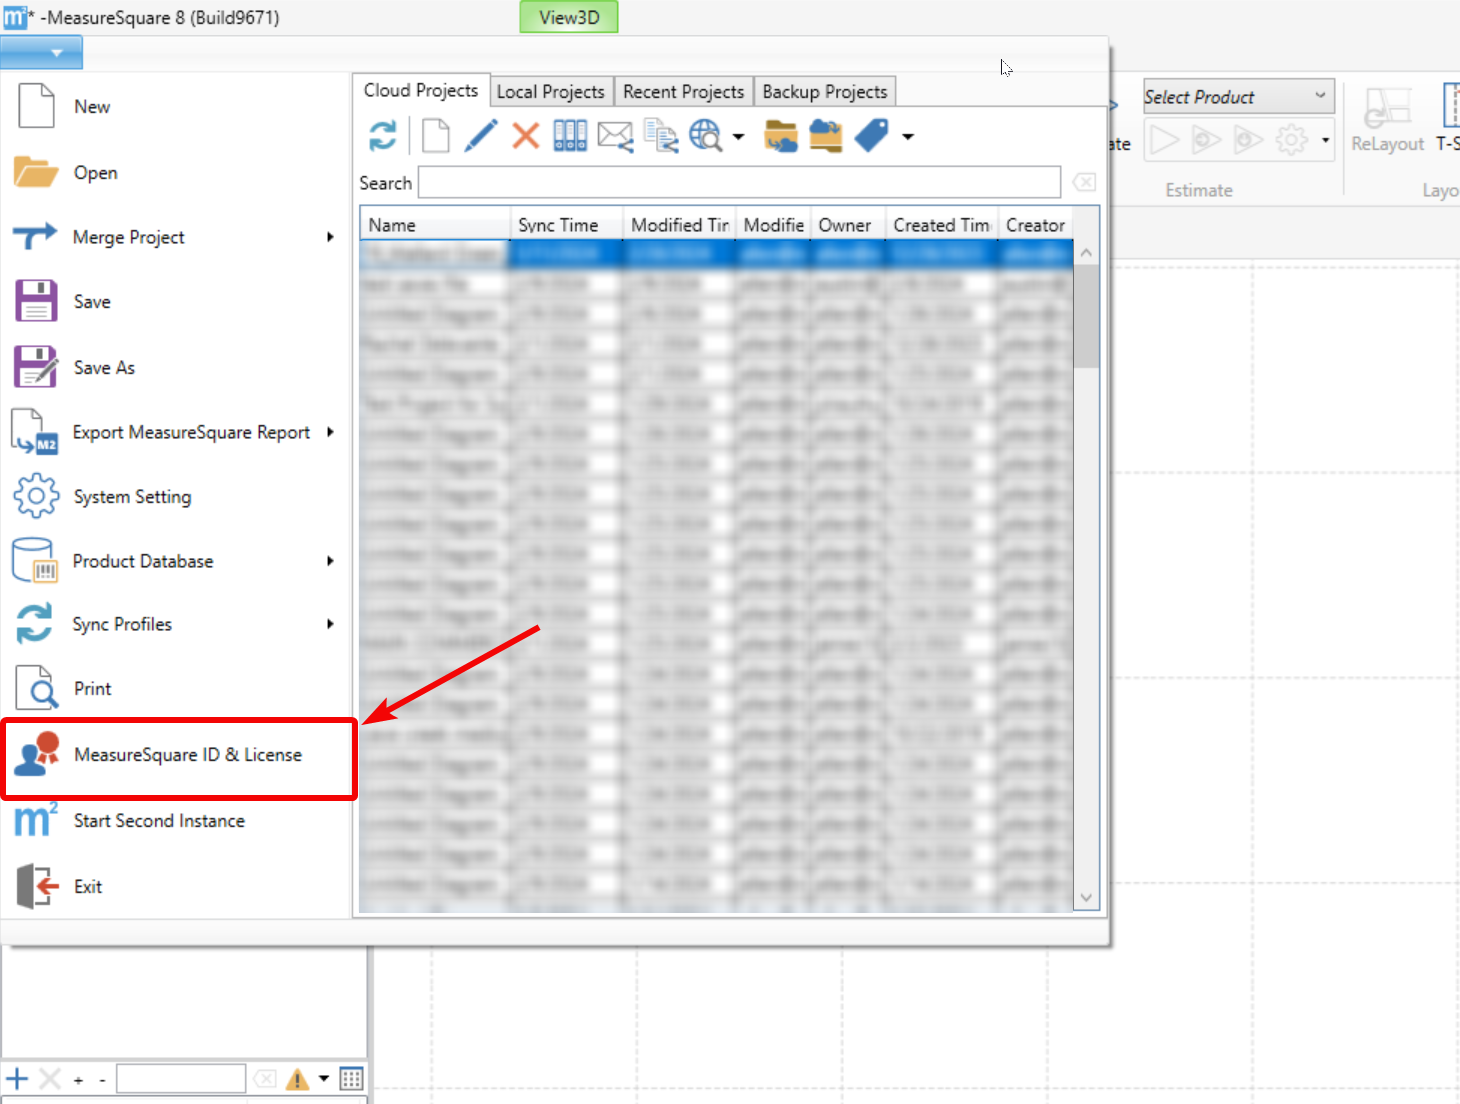Click the project list scroll down arrow
This screenshot has width=1460, height=1104.
pos(1086,898)
